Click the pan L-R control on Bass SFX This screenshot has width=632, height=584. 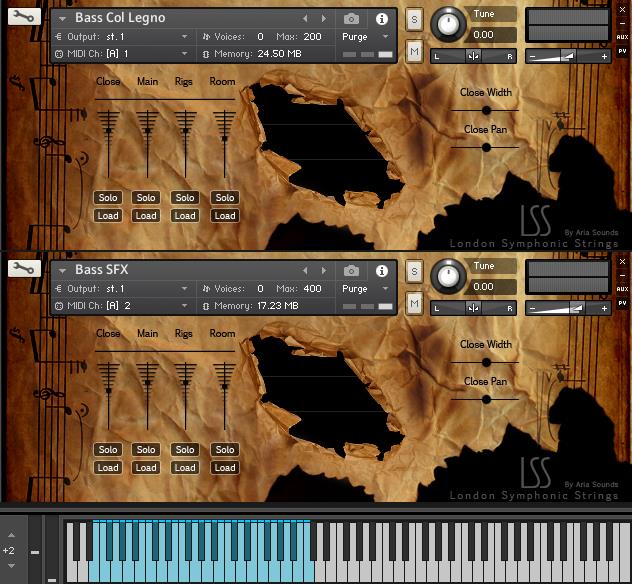click(474, 309)
